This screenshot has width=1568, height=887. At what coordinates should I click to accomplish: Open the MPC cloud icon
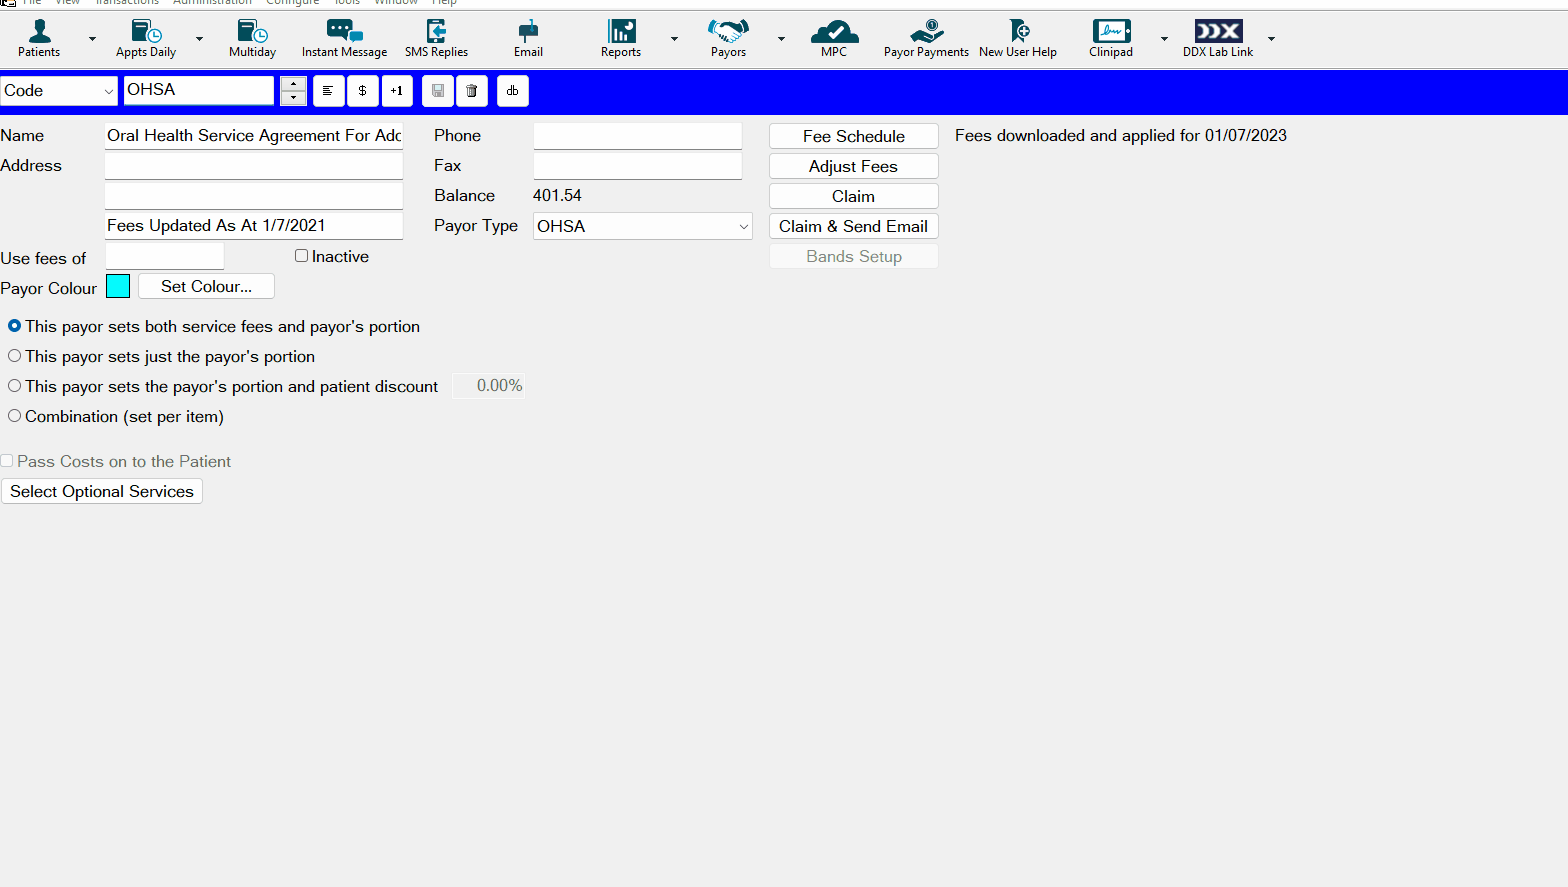point(834,39)
